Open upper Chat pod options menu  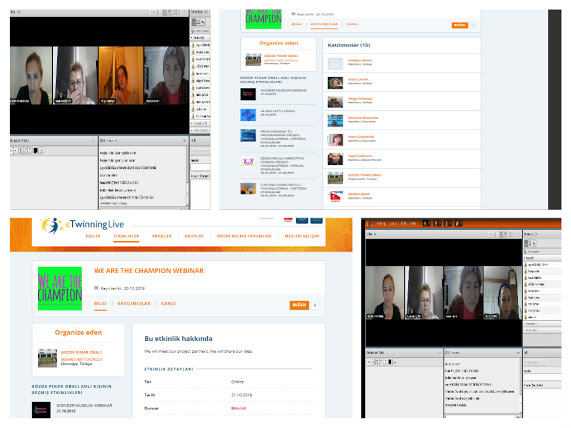tap(184, 140)
